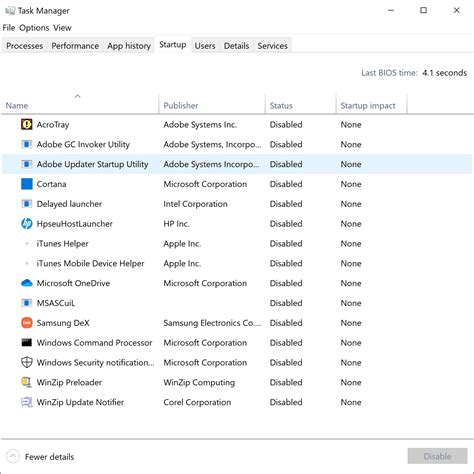Switch to the Details tab
This screenshot has width=474, height=474.
point(236,46)
